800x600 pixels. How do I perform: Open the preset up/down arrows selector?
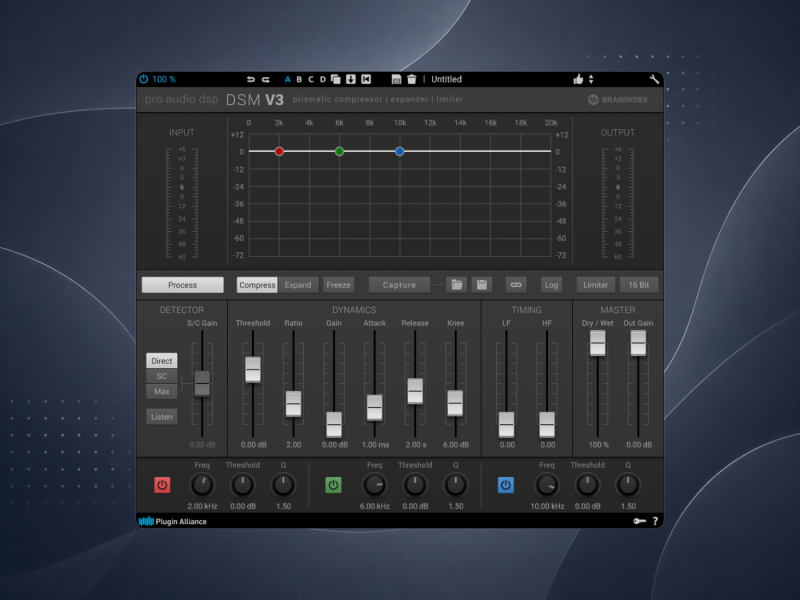[591, 79]
